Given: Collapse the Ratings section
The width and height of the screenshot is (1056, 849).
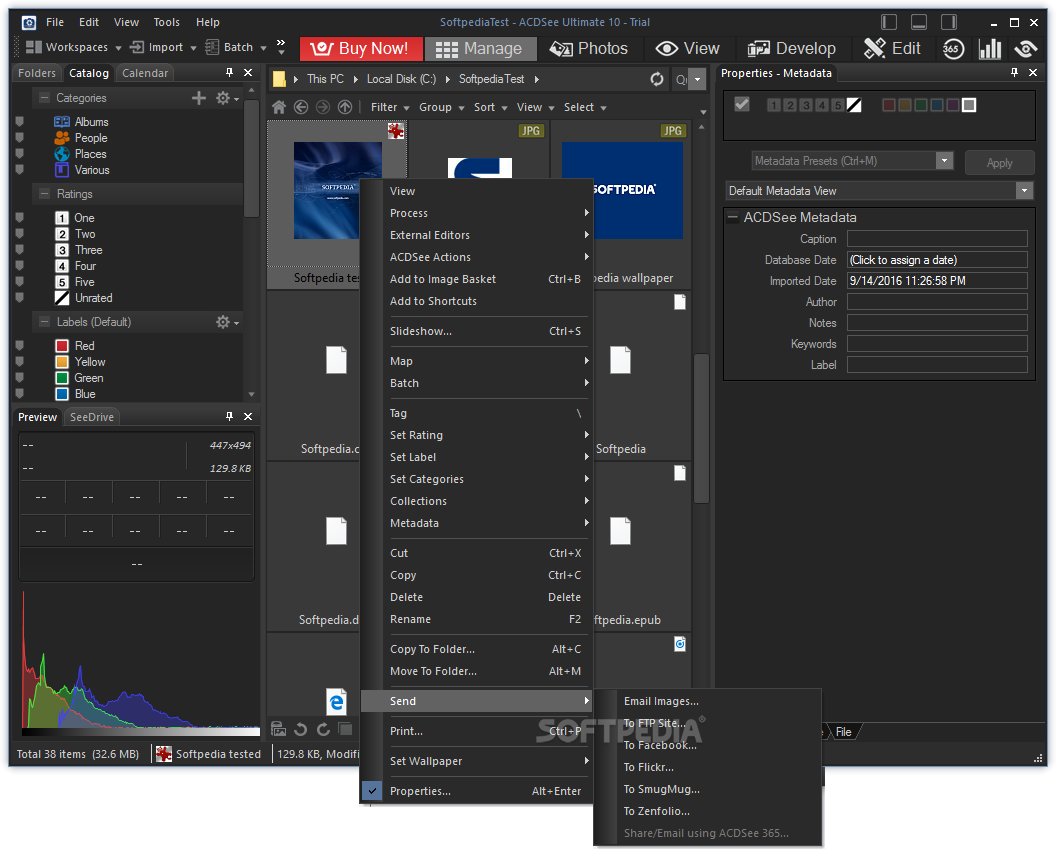Looking at the screenshot, I should click(44, 194).
